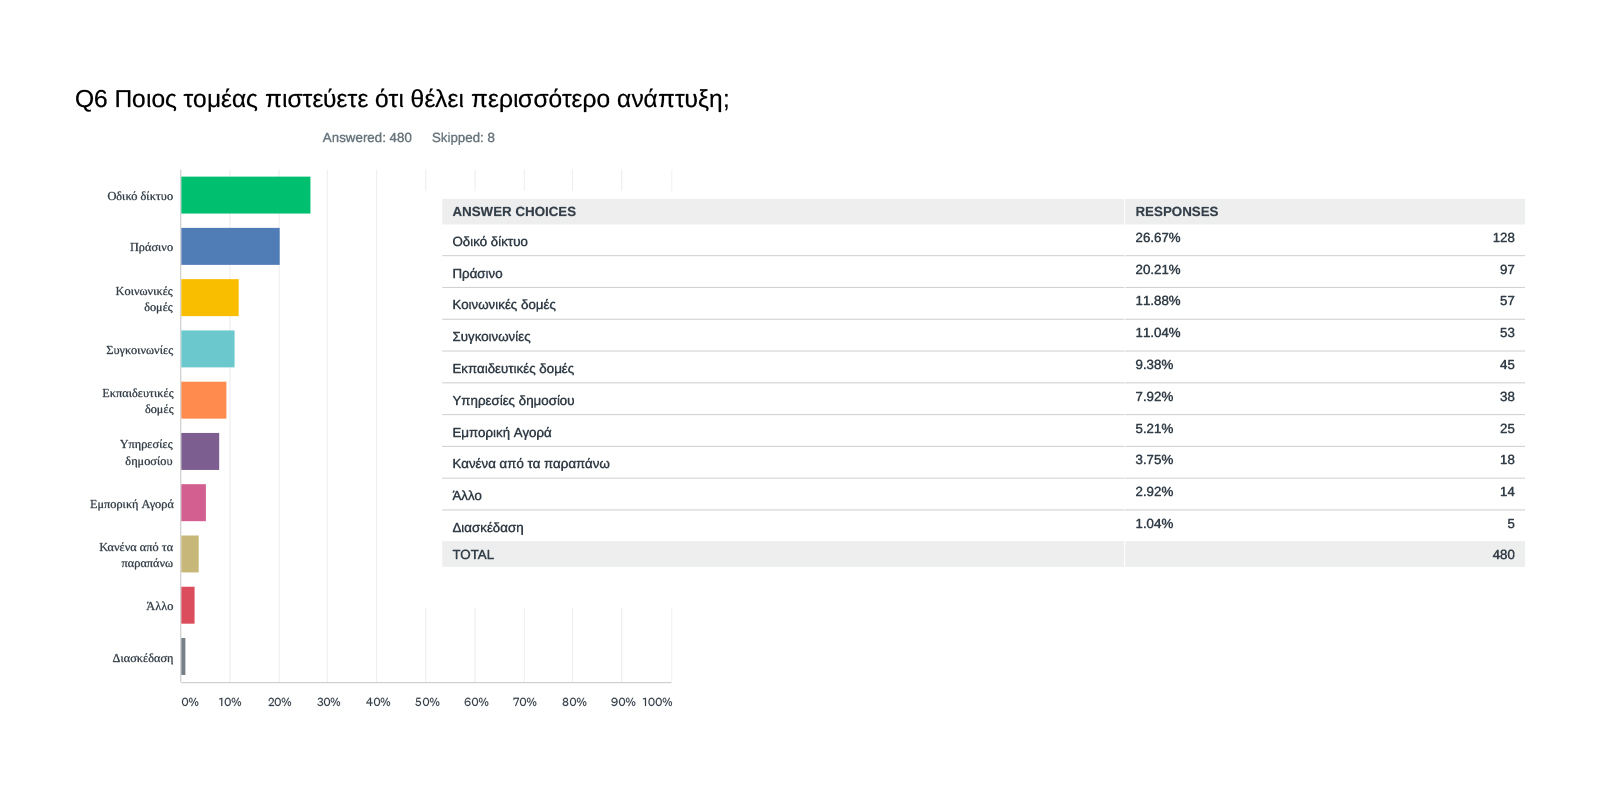Click the 20.21% value for Πράσινο

coord(1157,270)
